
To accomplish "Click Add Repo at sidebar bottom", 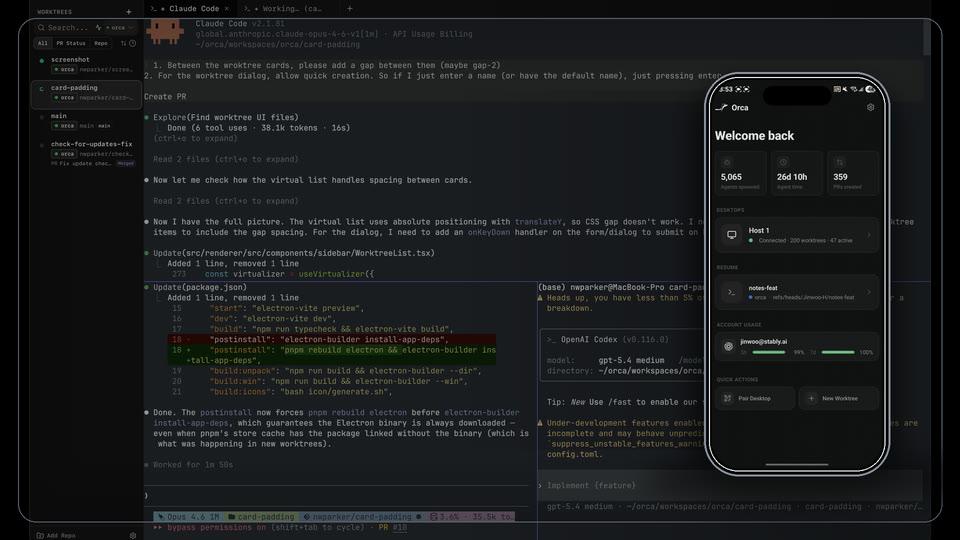I will point(56,535).
